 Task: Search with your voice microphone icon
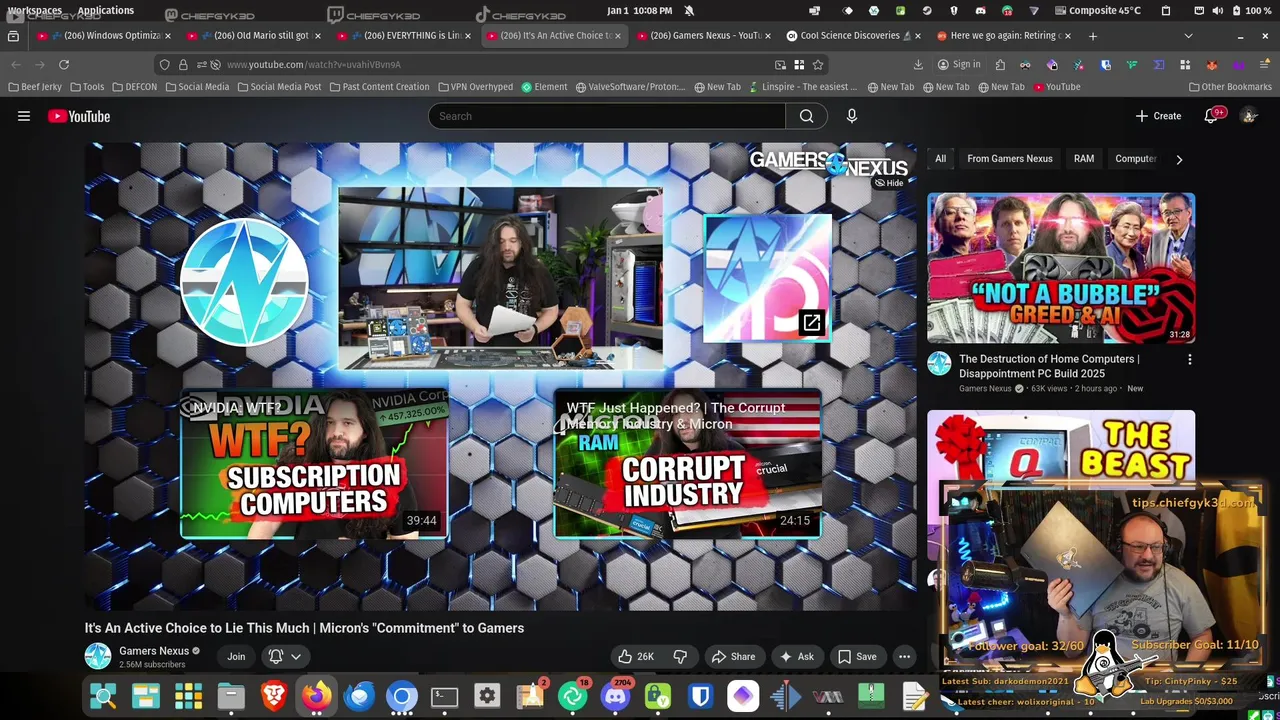point(852,116)
